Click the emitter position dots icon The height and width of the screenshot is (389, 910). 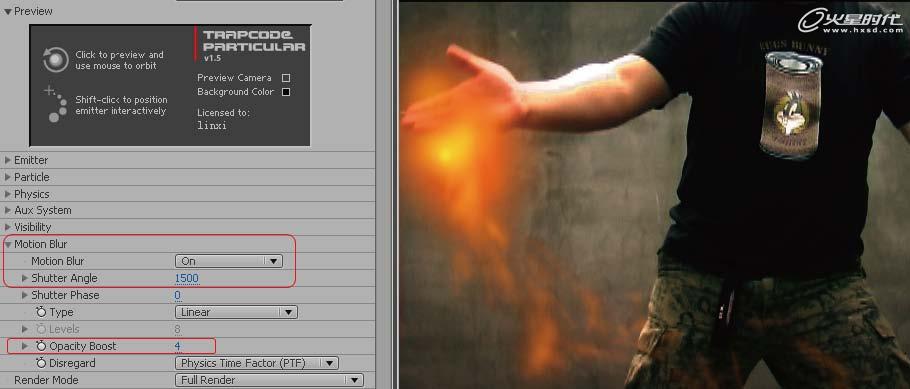tap(56, 105)
